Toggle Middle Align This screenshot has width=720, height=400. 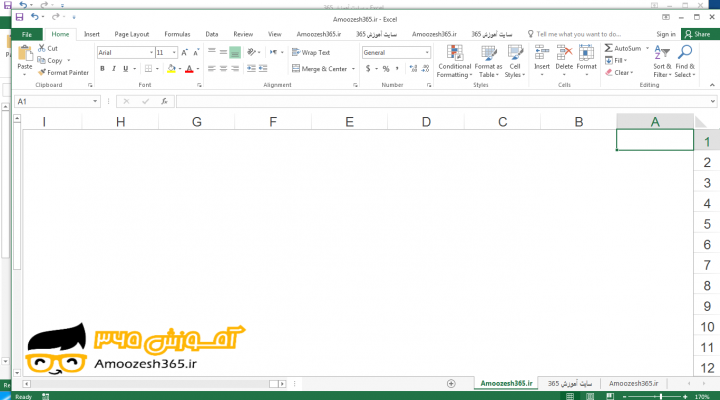223,52
